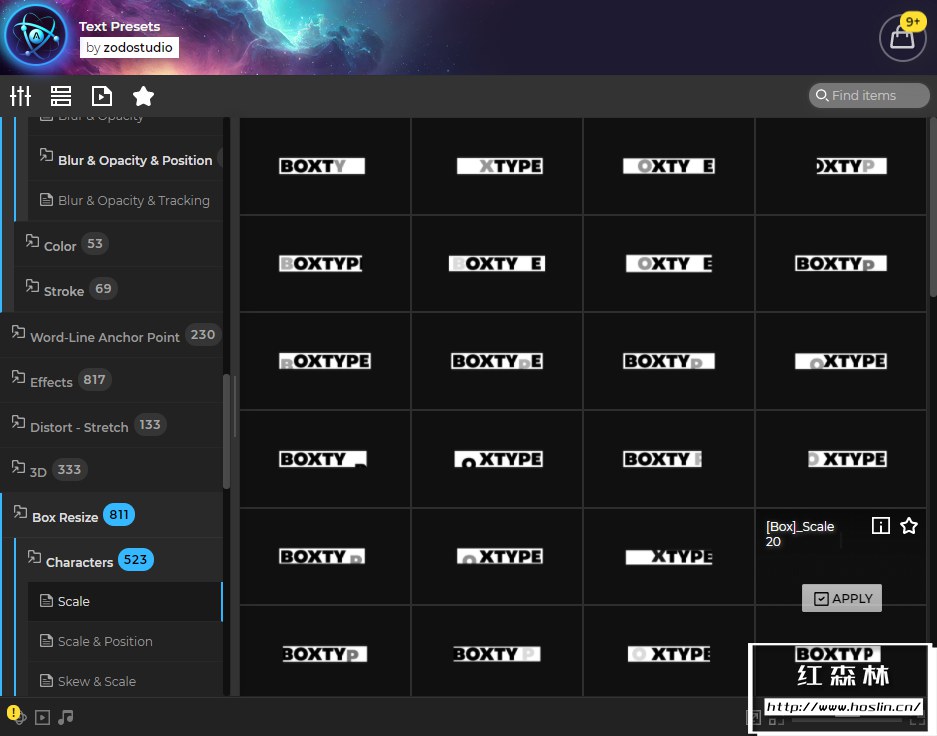Expand the Distort - Stretch category
This screenshot has width=937, height=736.
[112, 426]
